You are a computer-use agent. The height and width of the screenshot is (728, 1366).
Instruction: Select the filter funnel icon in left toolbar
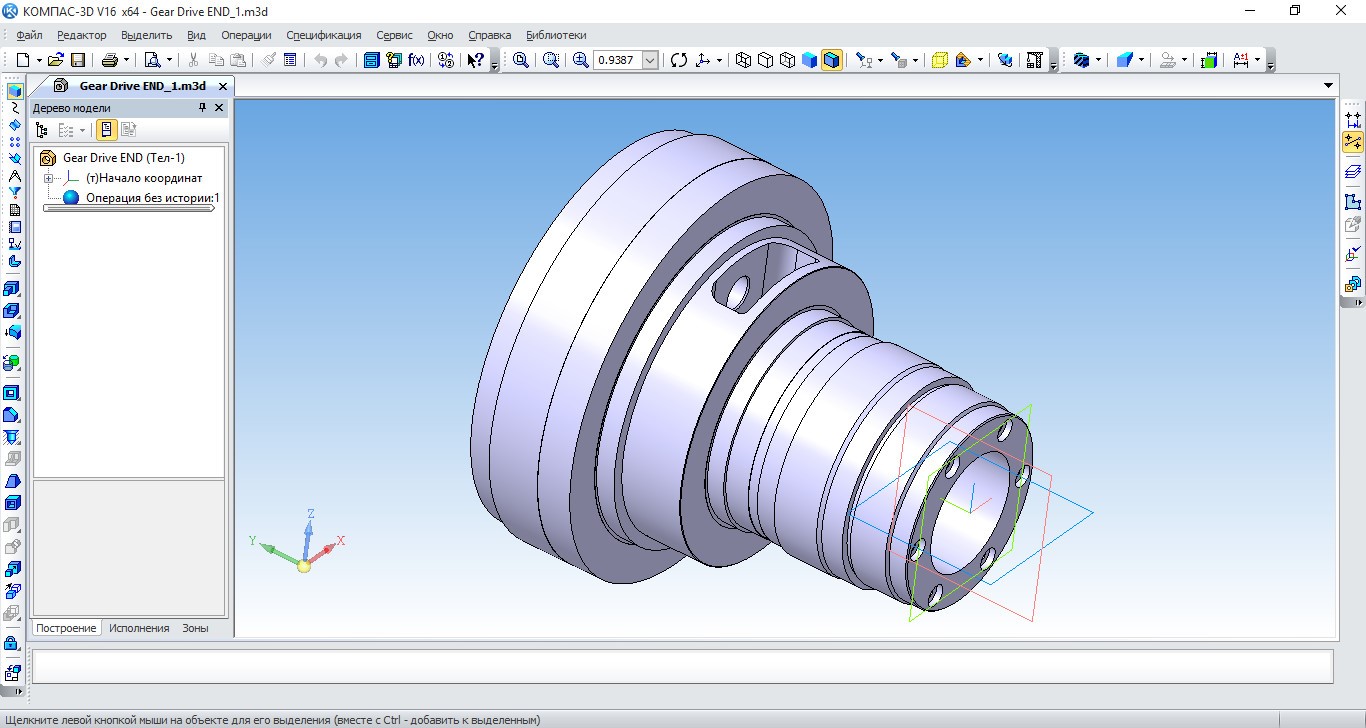tap(14, 192)
